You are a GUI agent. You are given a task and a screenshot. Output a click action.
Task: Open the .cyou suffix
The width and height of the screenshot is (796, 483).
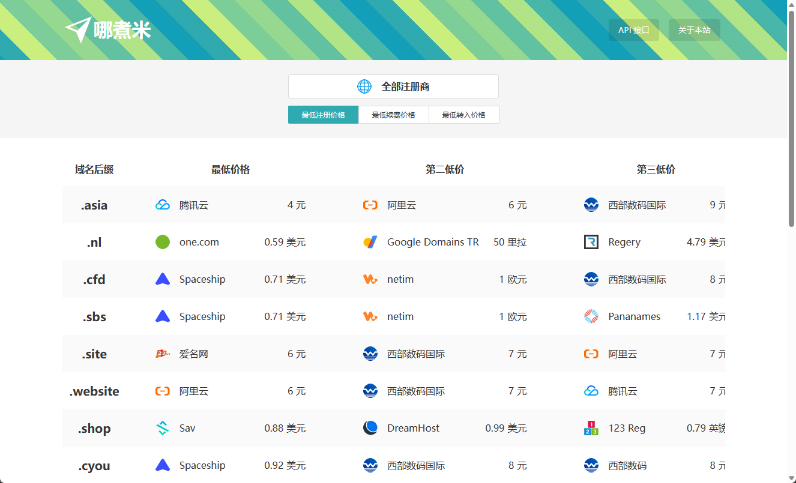coord(94,466)
